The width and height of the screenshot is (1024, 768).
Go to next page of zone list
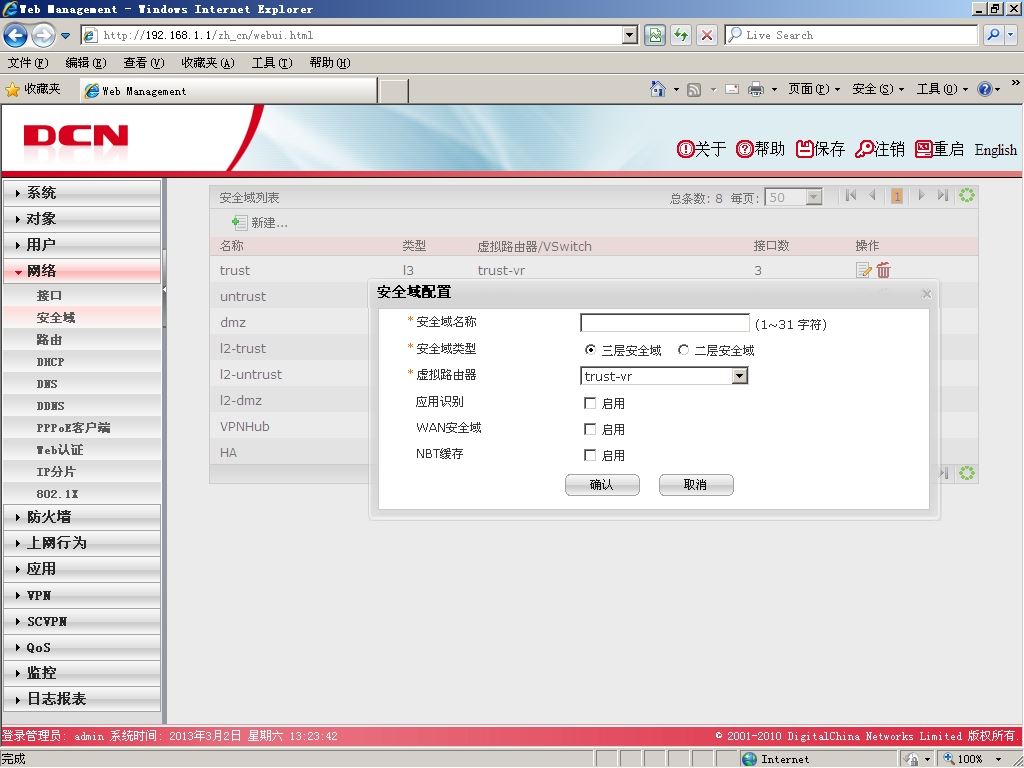pos(921,195)
